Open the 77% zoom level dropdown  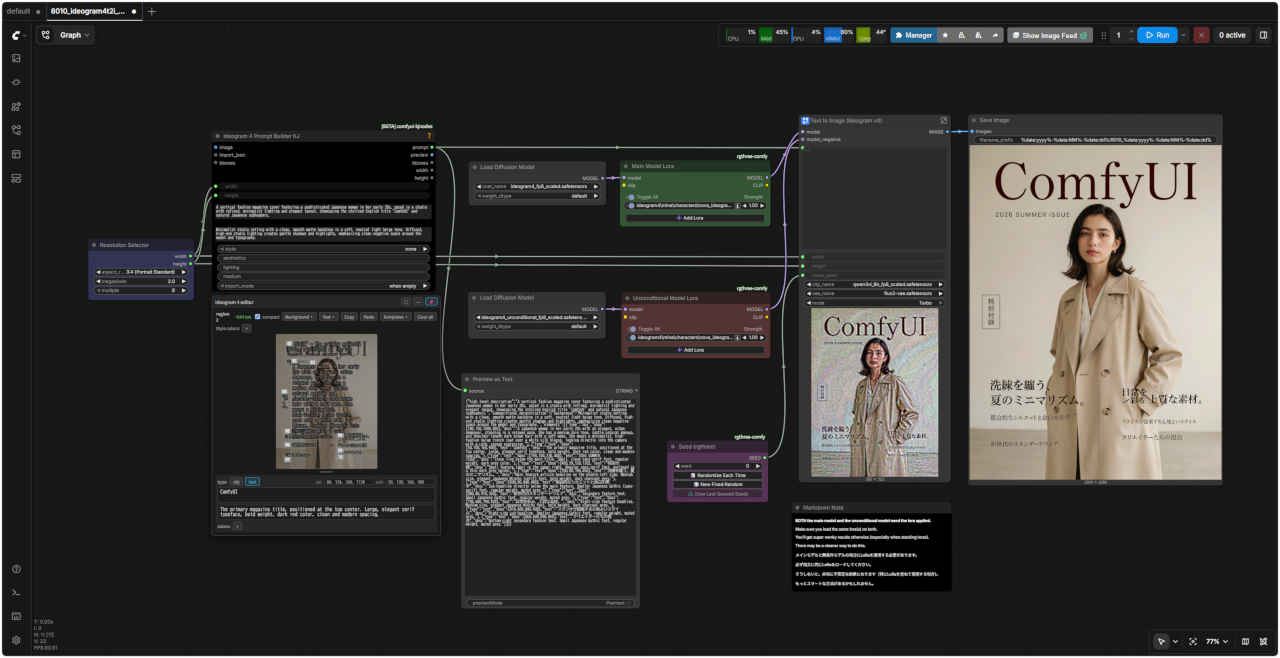(1215, 641)
